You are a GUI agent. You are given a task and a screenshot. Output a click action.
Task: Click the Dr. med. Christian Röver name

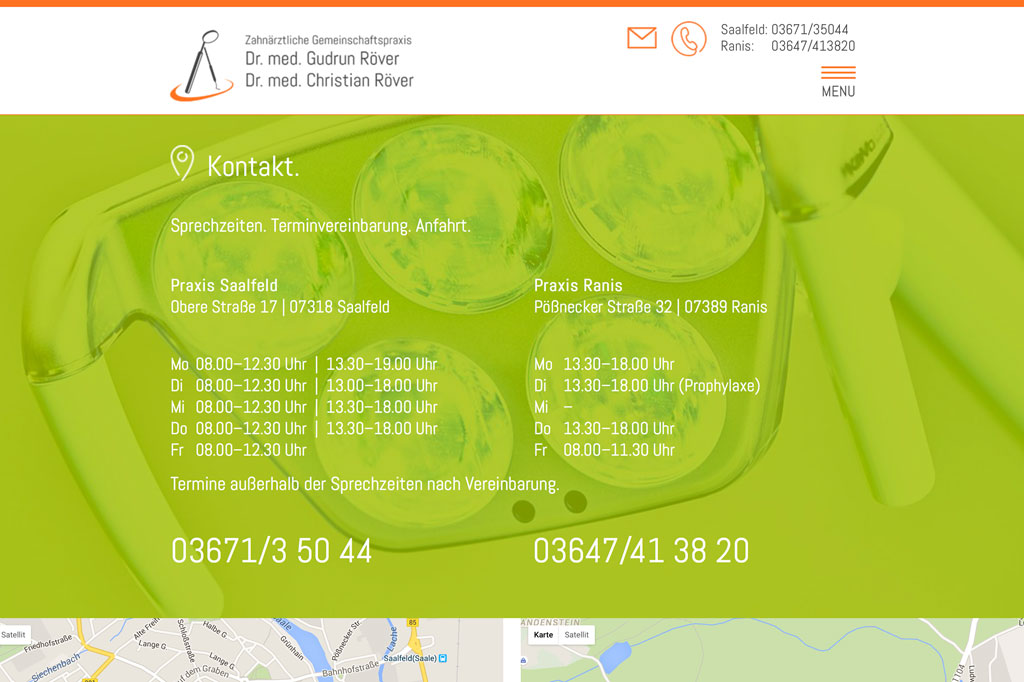click(329, 80)
